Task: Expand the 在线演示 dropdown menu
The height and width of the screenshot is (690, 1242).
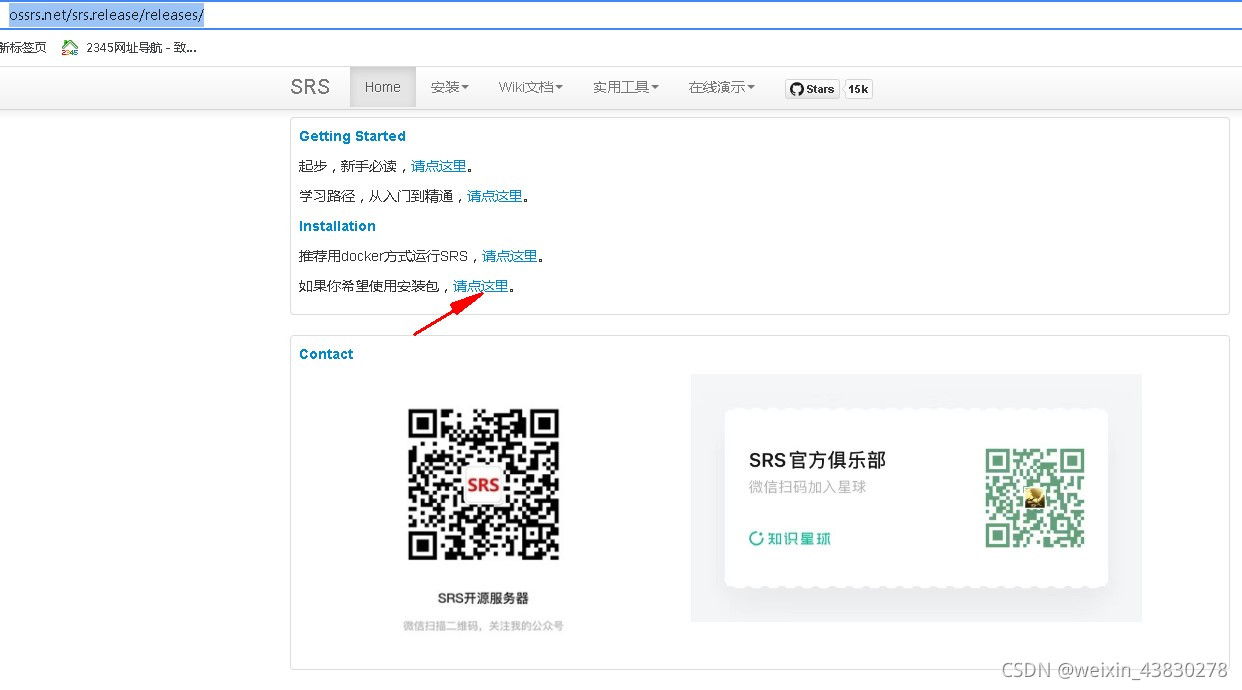Action: [x=722, y=87]
